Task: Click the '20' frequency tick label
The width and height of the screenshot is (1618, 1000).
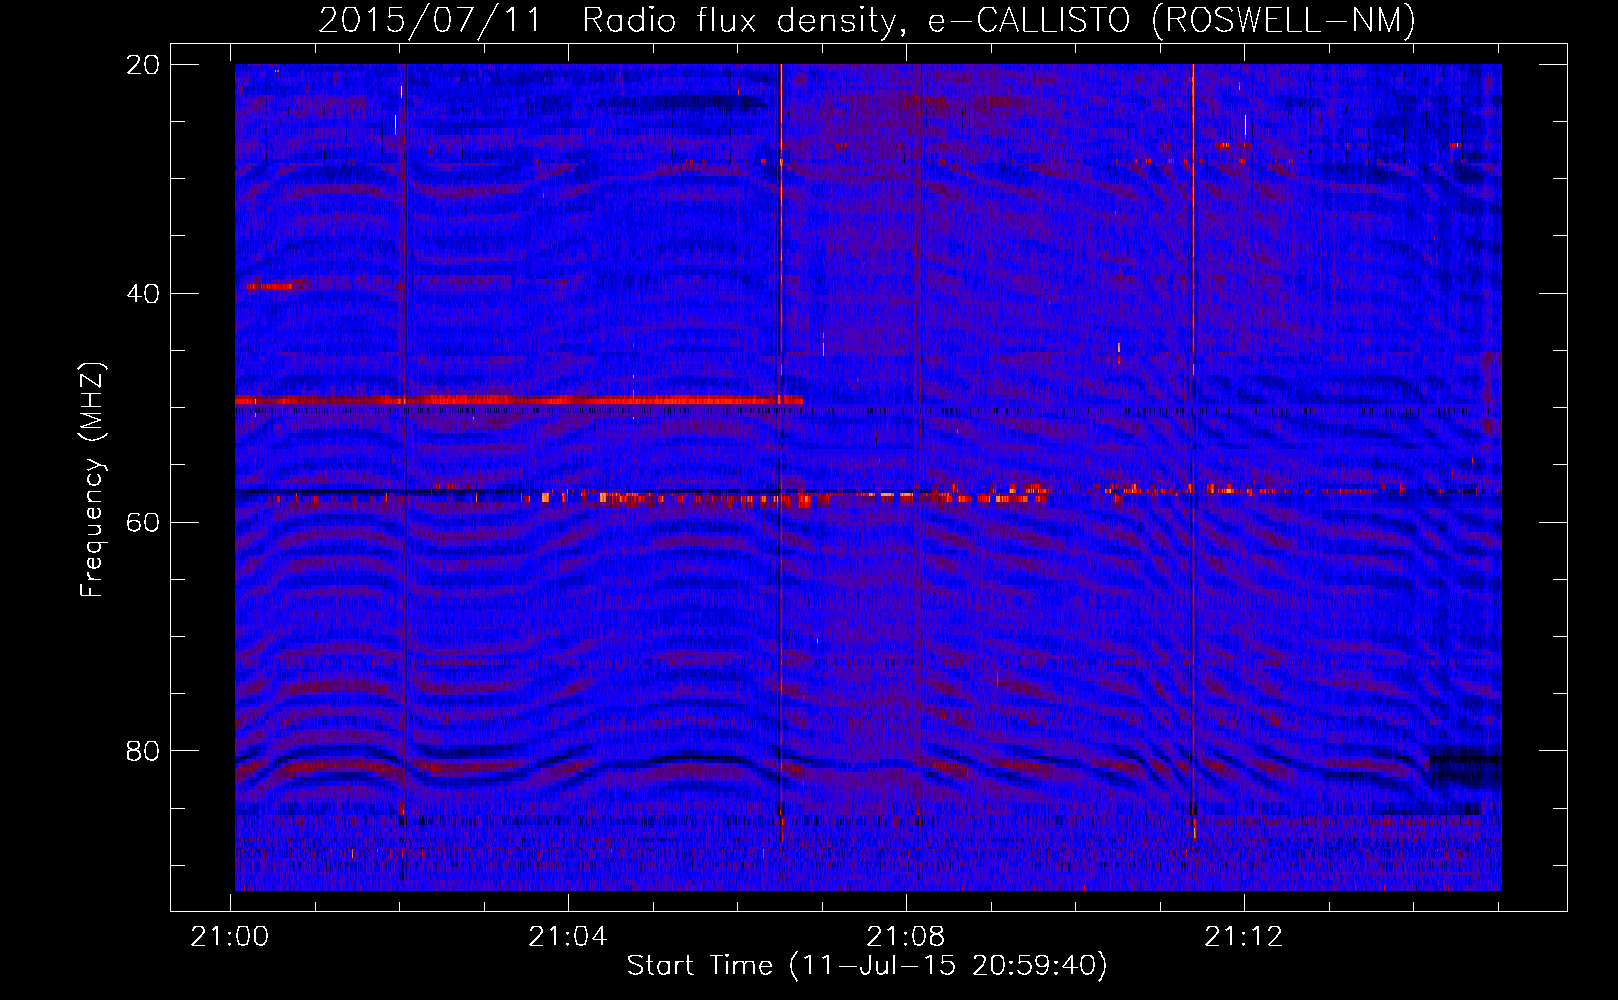Action: 142,65
